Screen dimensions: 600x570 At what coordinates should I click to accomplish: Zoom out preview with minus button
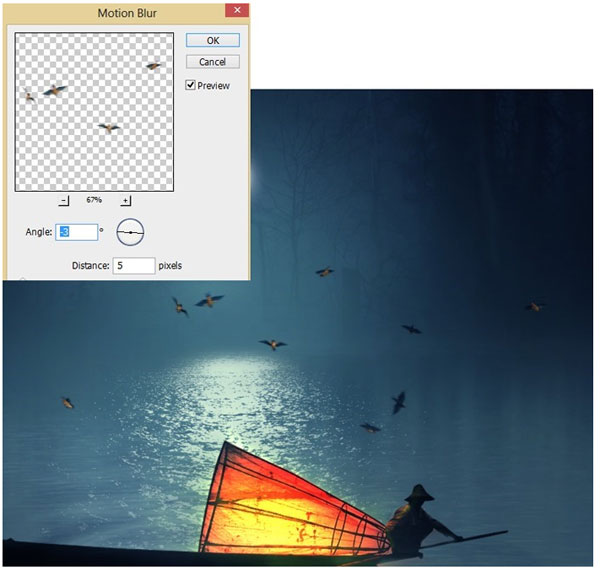pyautogui.click(x=64, y=200)
